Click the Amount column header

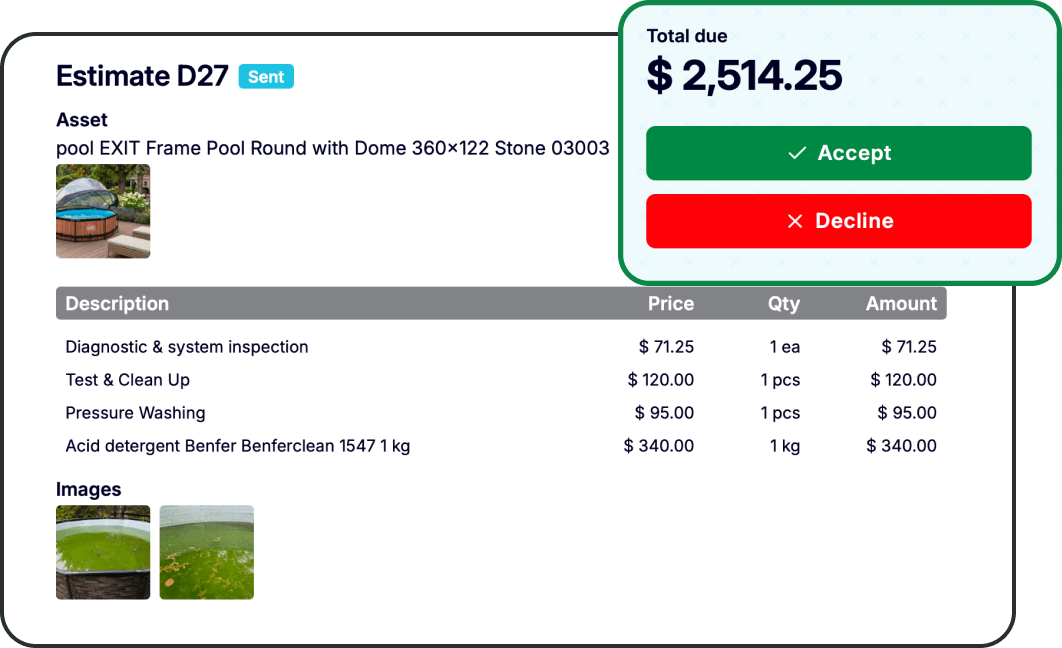coord(901,303)
